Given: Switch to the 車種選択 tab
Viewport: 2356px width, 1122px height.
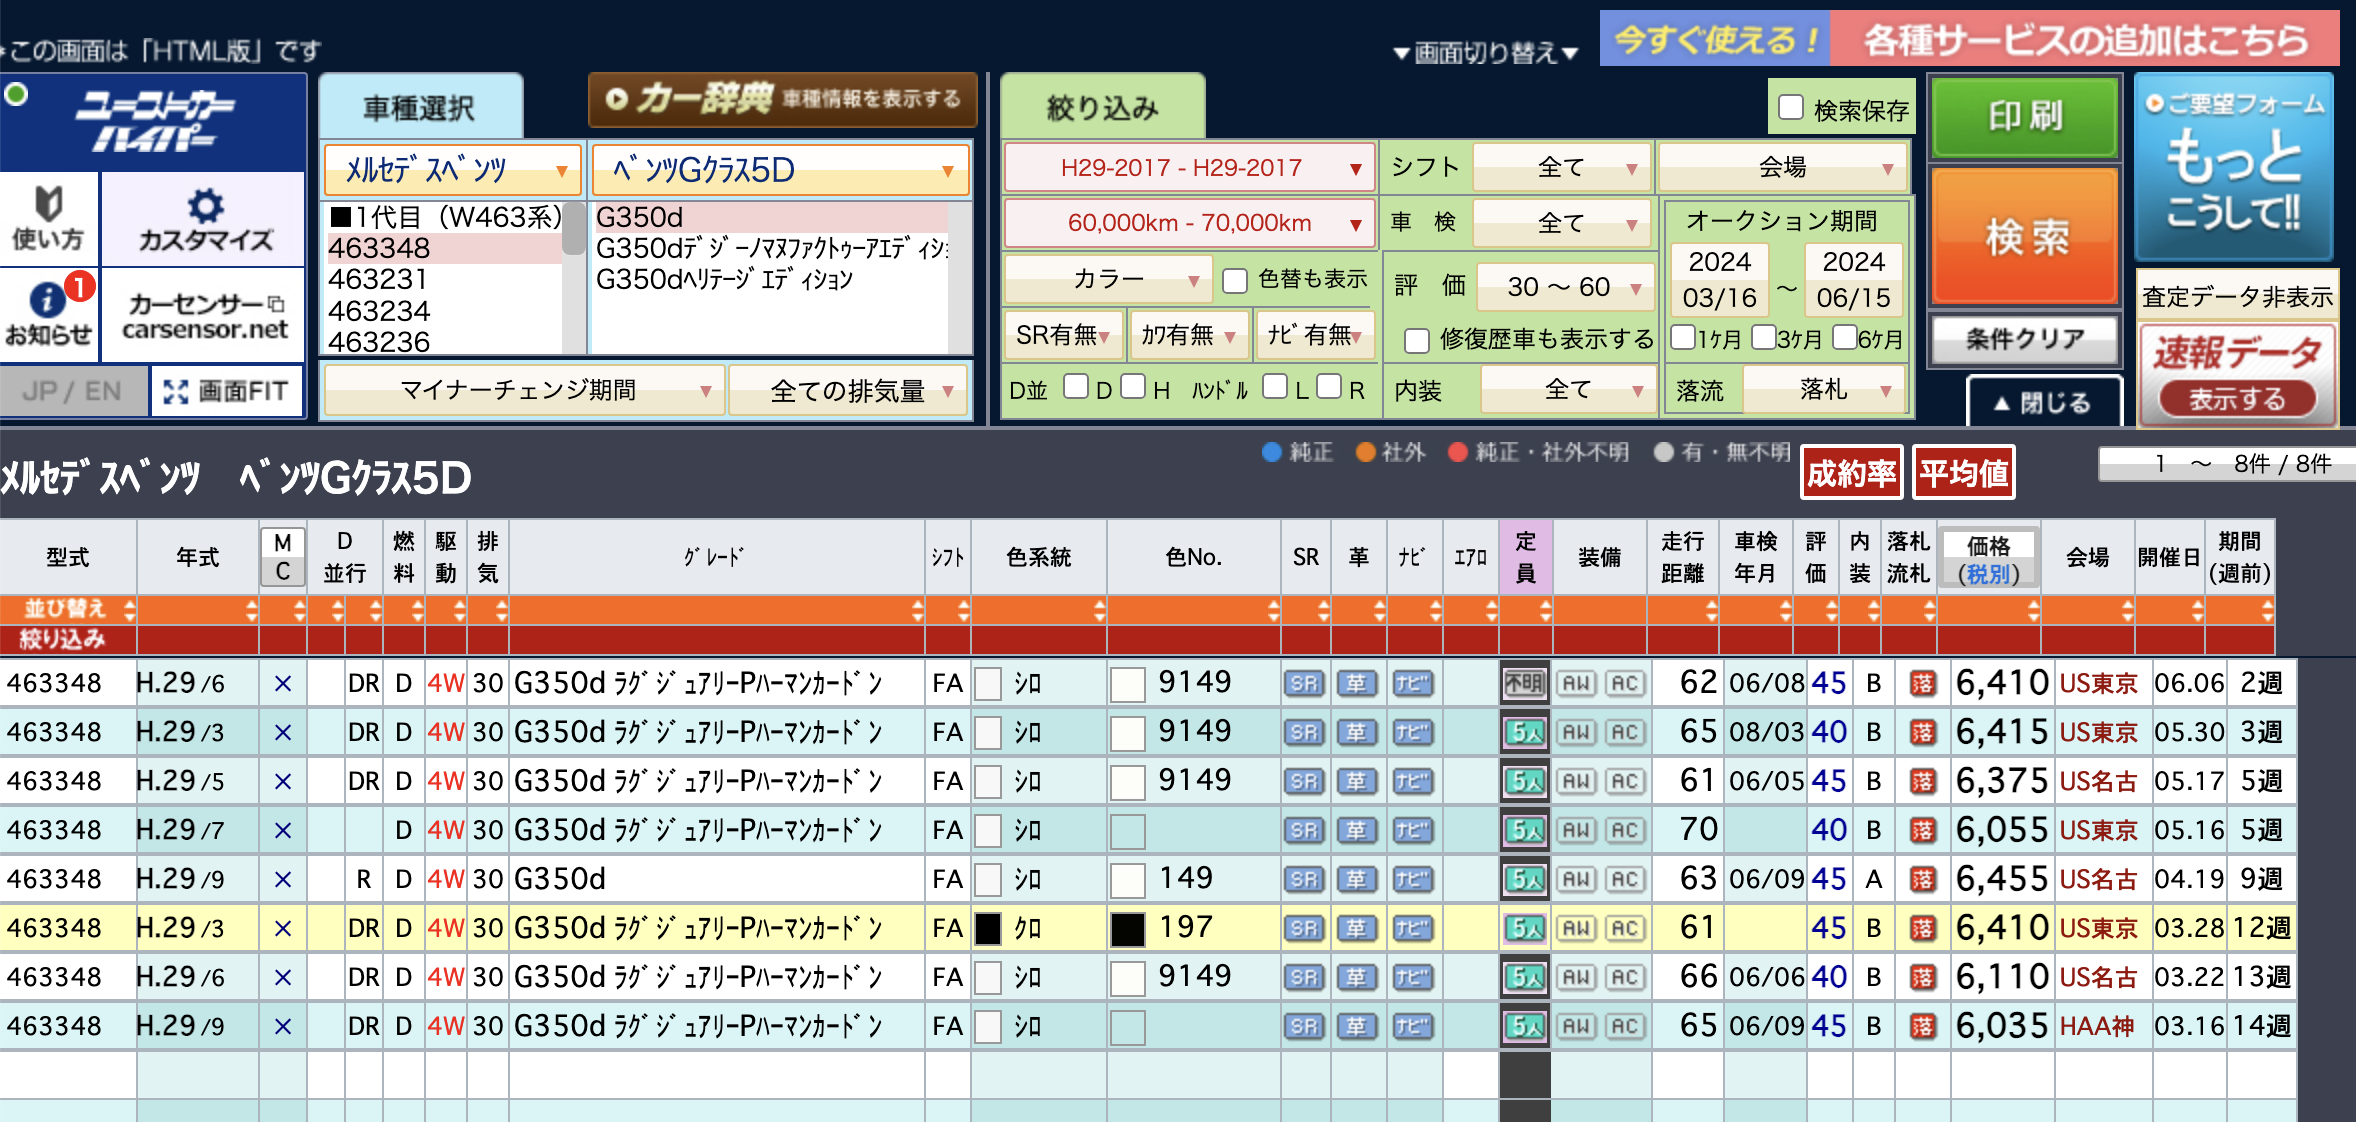Looking at the screenshot, I should point(420,108).
